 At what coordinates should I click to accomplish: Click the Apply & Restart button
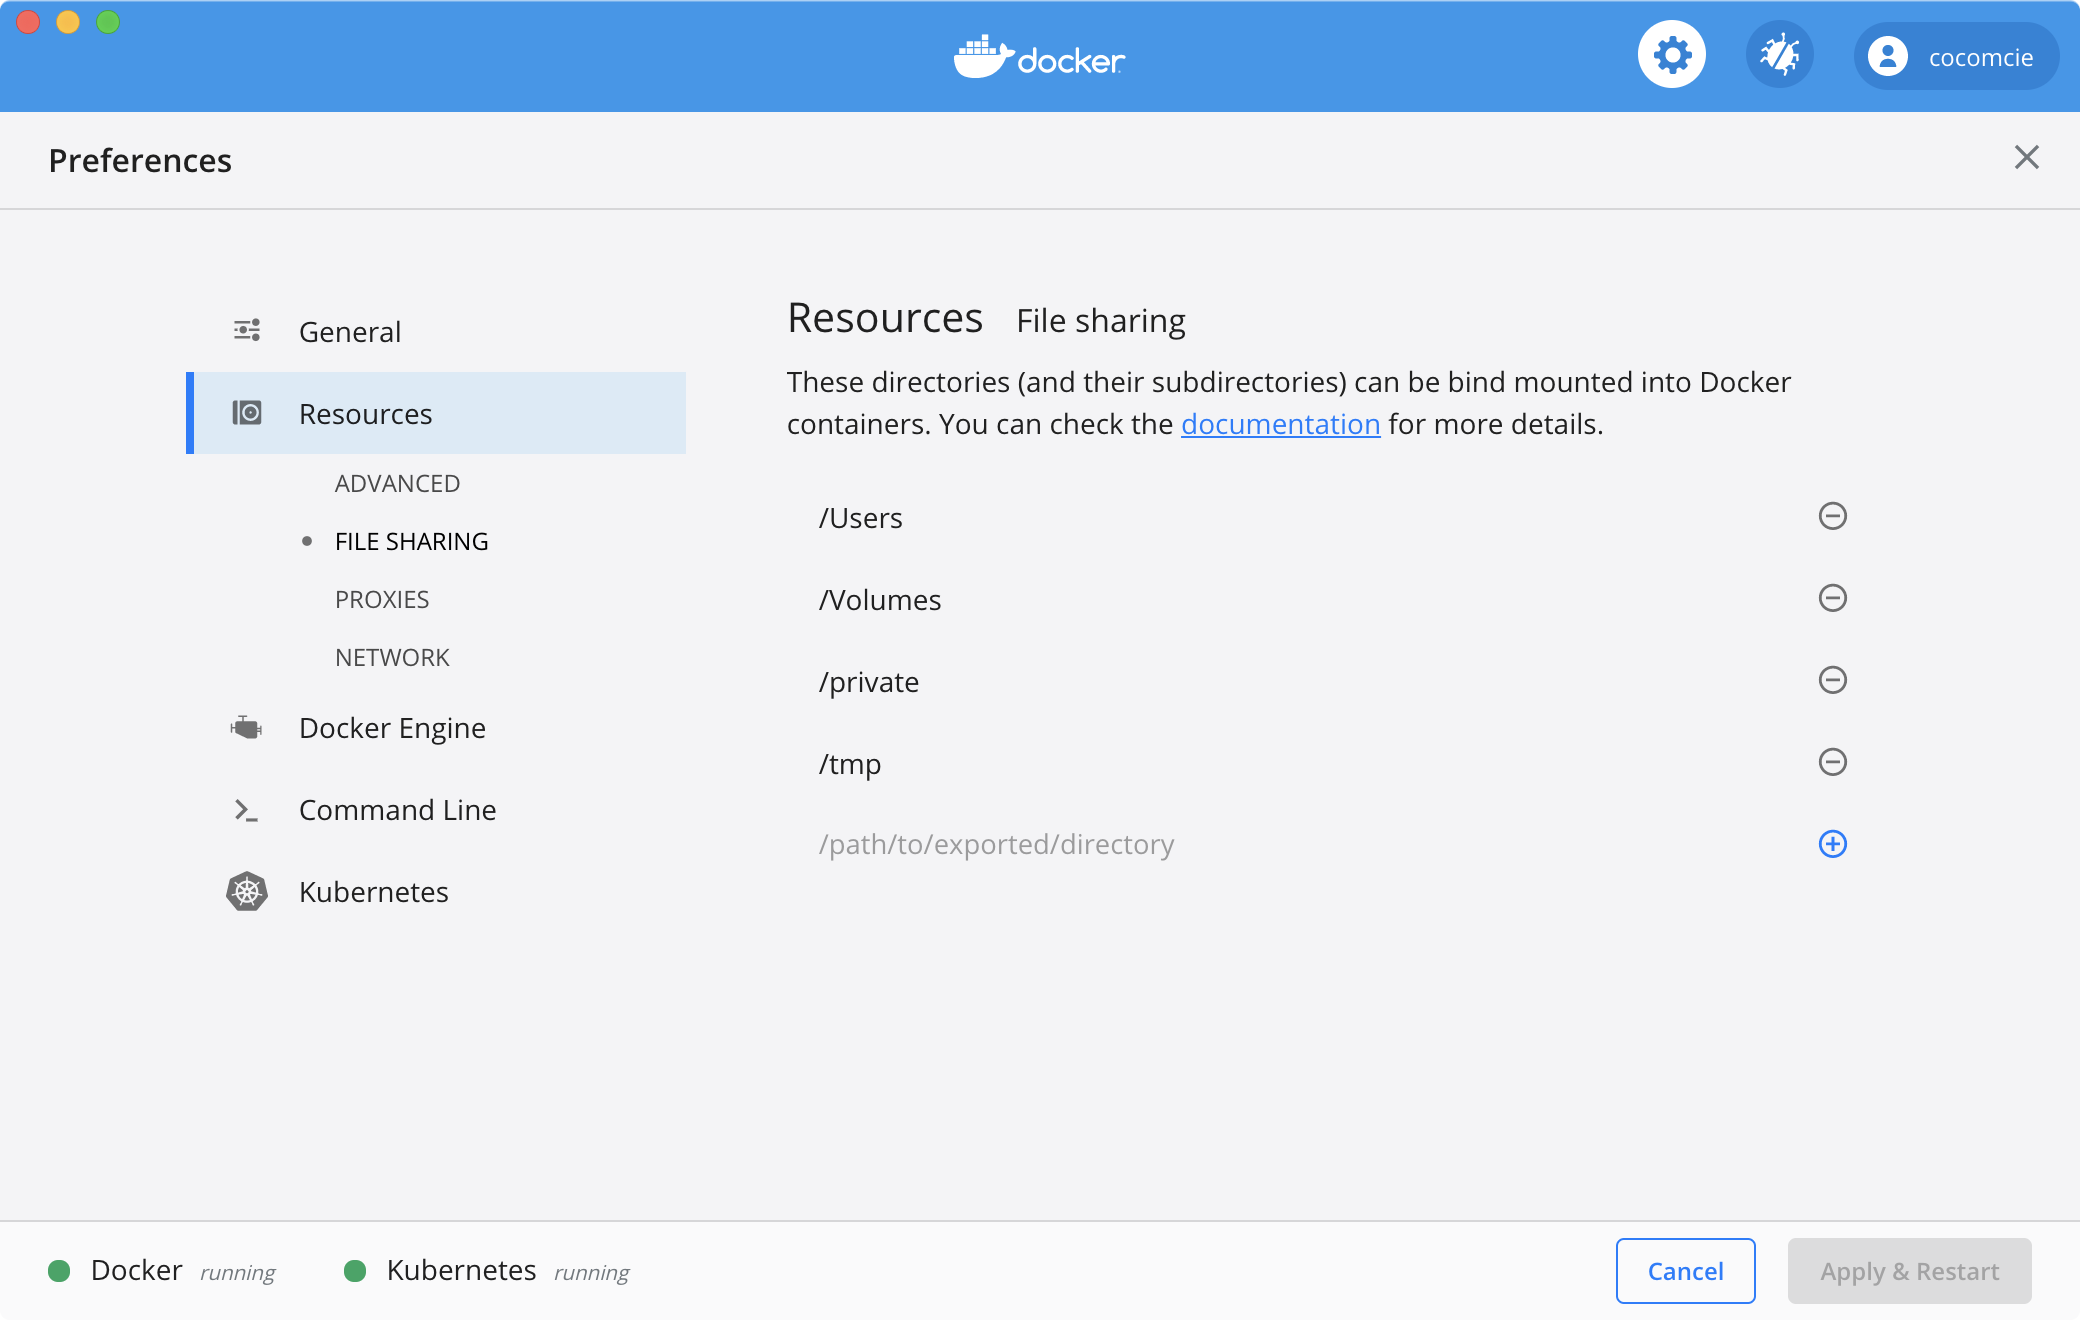pos(1909,1271)
